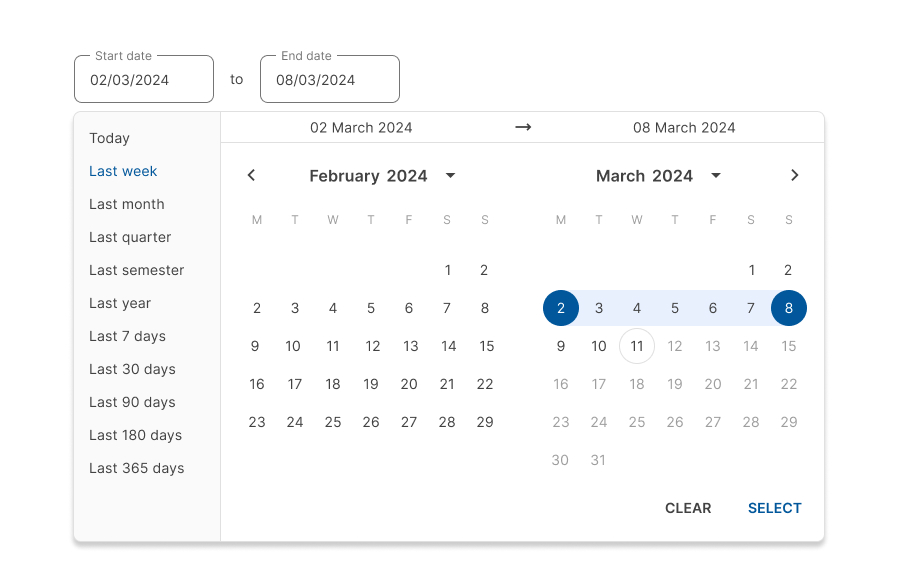The image size is (900, 581).
Task: Click the End date input field
Action: click(x=330, y=78)
